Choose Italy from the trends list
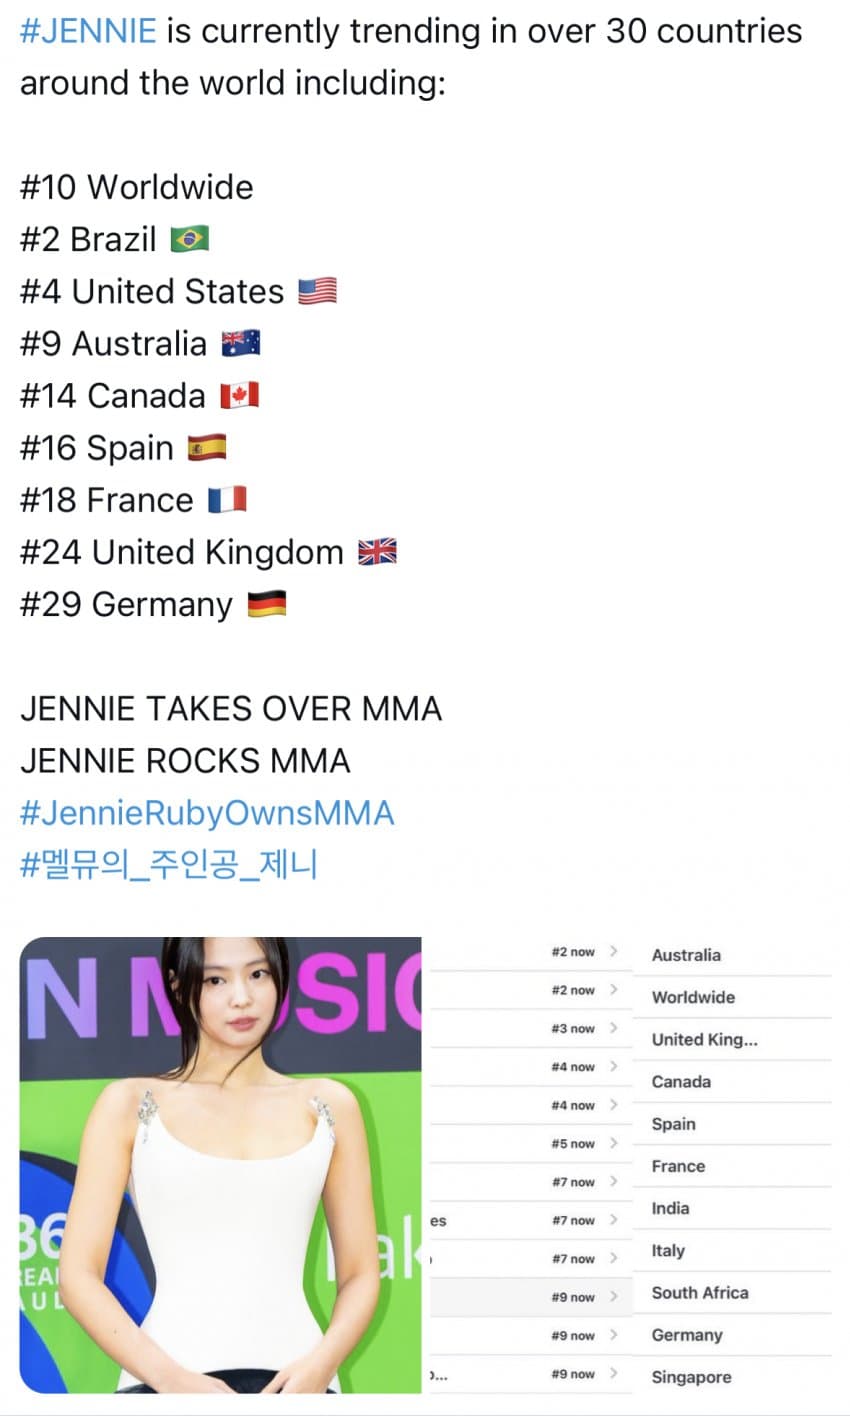 (668, 1250)
